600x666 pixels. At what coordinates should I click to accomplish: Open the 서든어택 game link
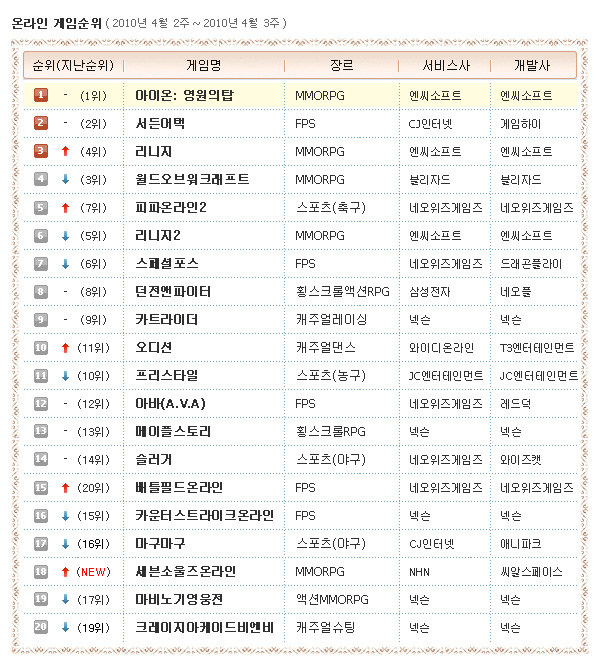click(160, 123)
